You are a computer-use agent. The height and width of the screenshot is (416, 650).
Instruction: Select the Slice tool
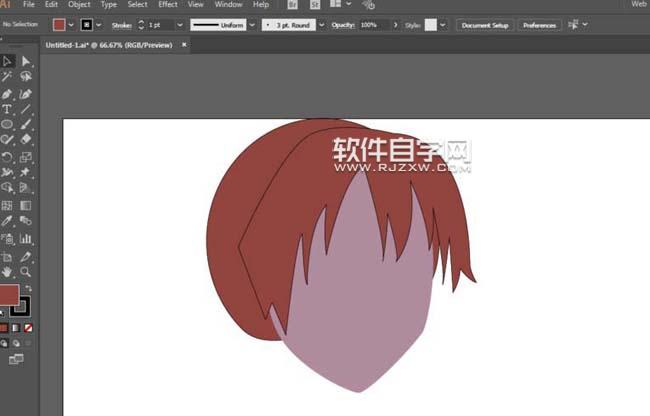(26, 257)
